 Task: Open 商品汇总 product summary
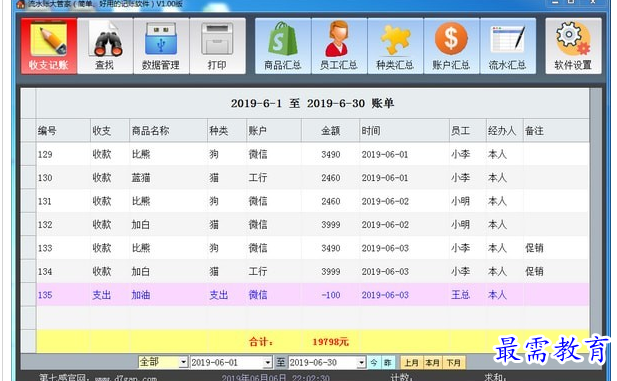[283, 46]
